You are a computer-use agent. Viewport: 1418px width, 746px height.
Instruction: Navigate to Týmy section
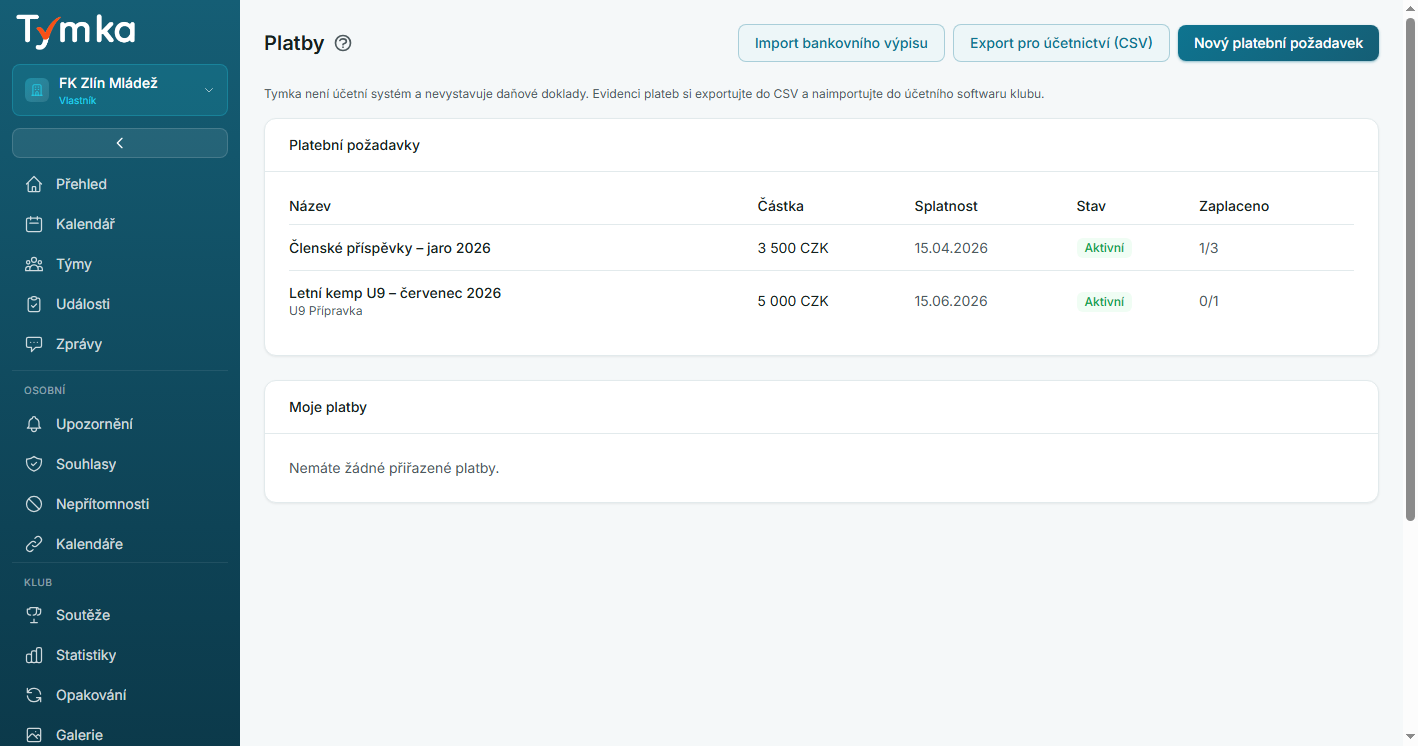[x=120, y=264]
